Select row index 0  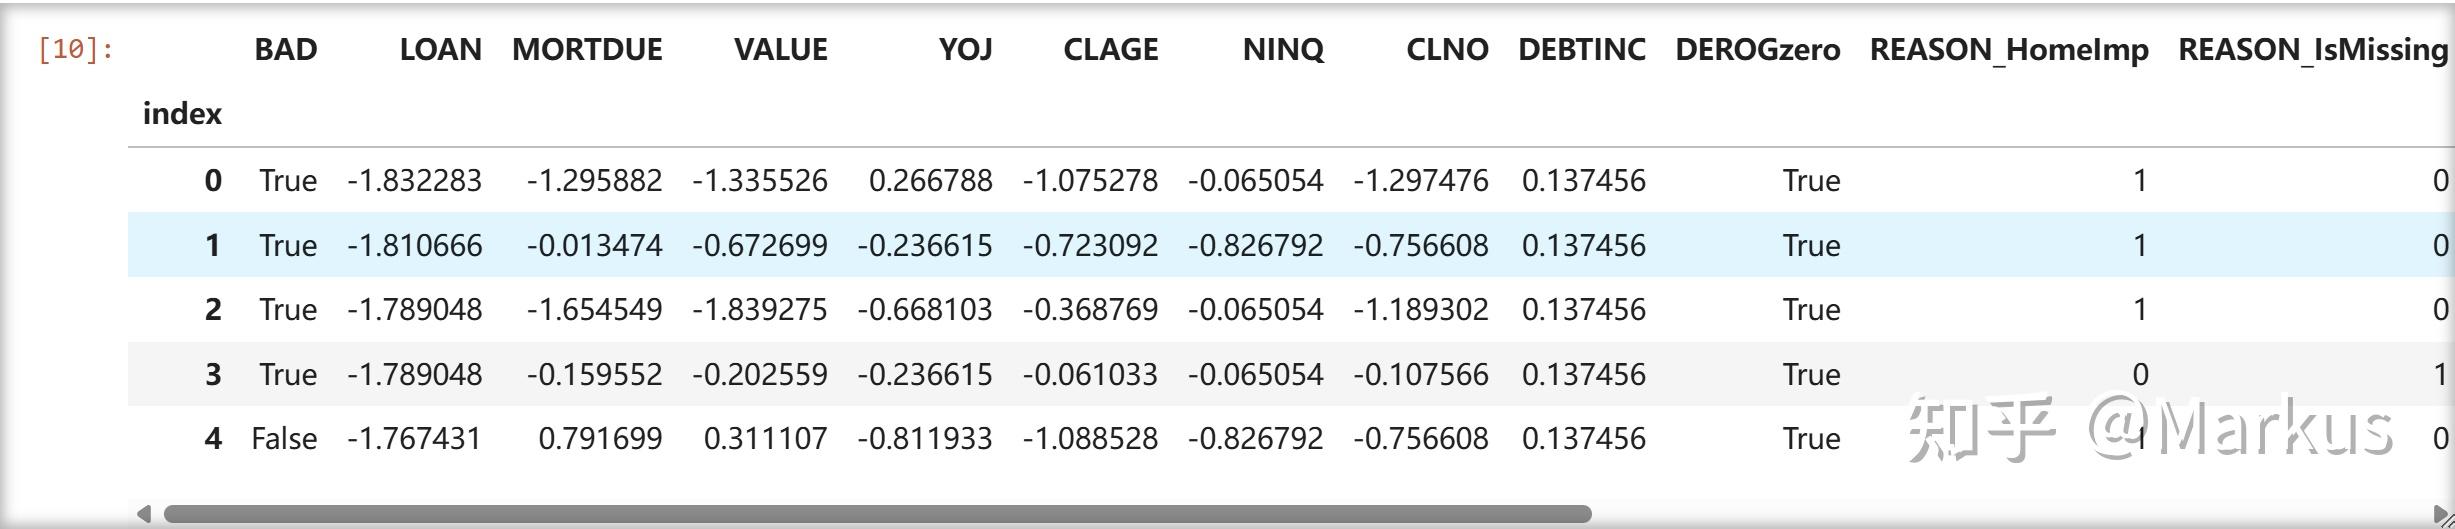213,181
